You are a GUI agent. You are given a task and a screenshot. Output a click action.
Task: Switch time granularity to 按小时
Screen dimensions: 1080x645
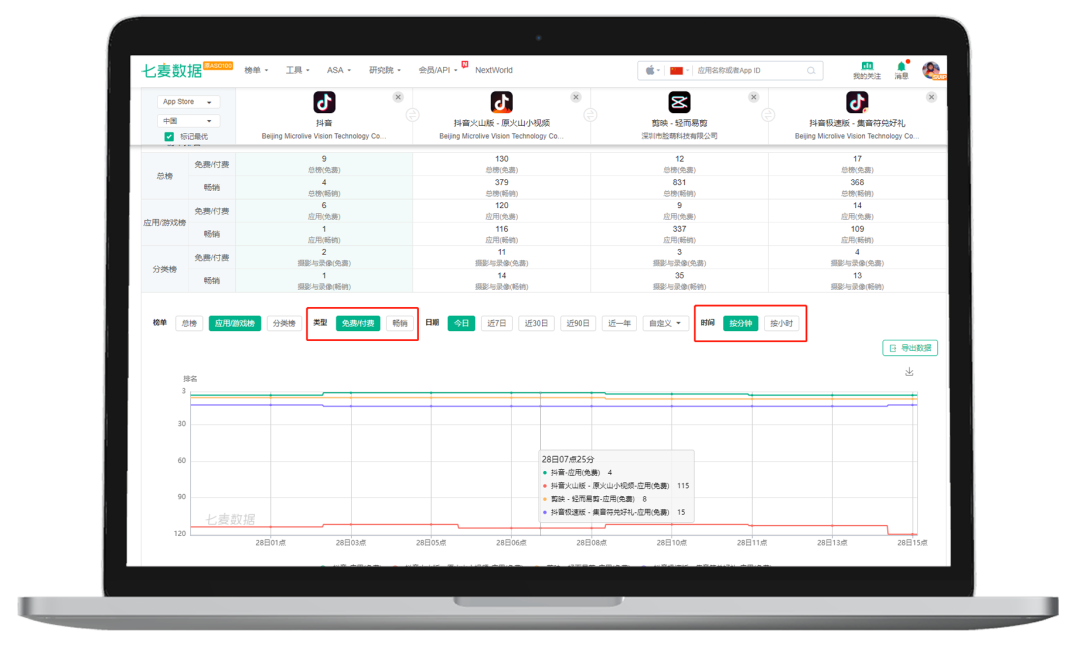(781, 323)
